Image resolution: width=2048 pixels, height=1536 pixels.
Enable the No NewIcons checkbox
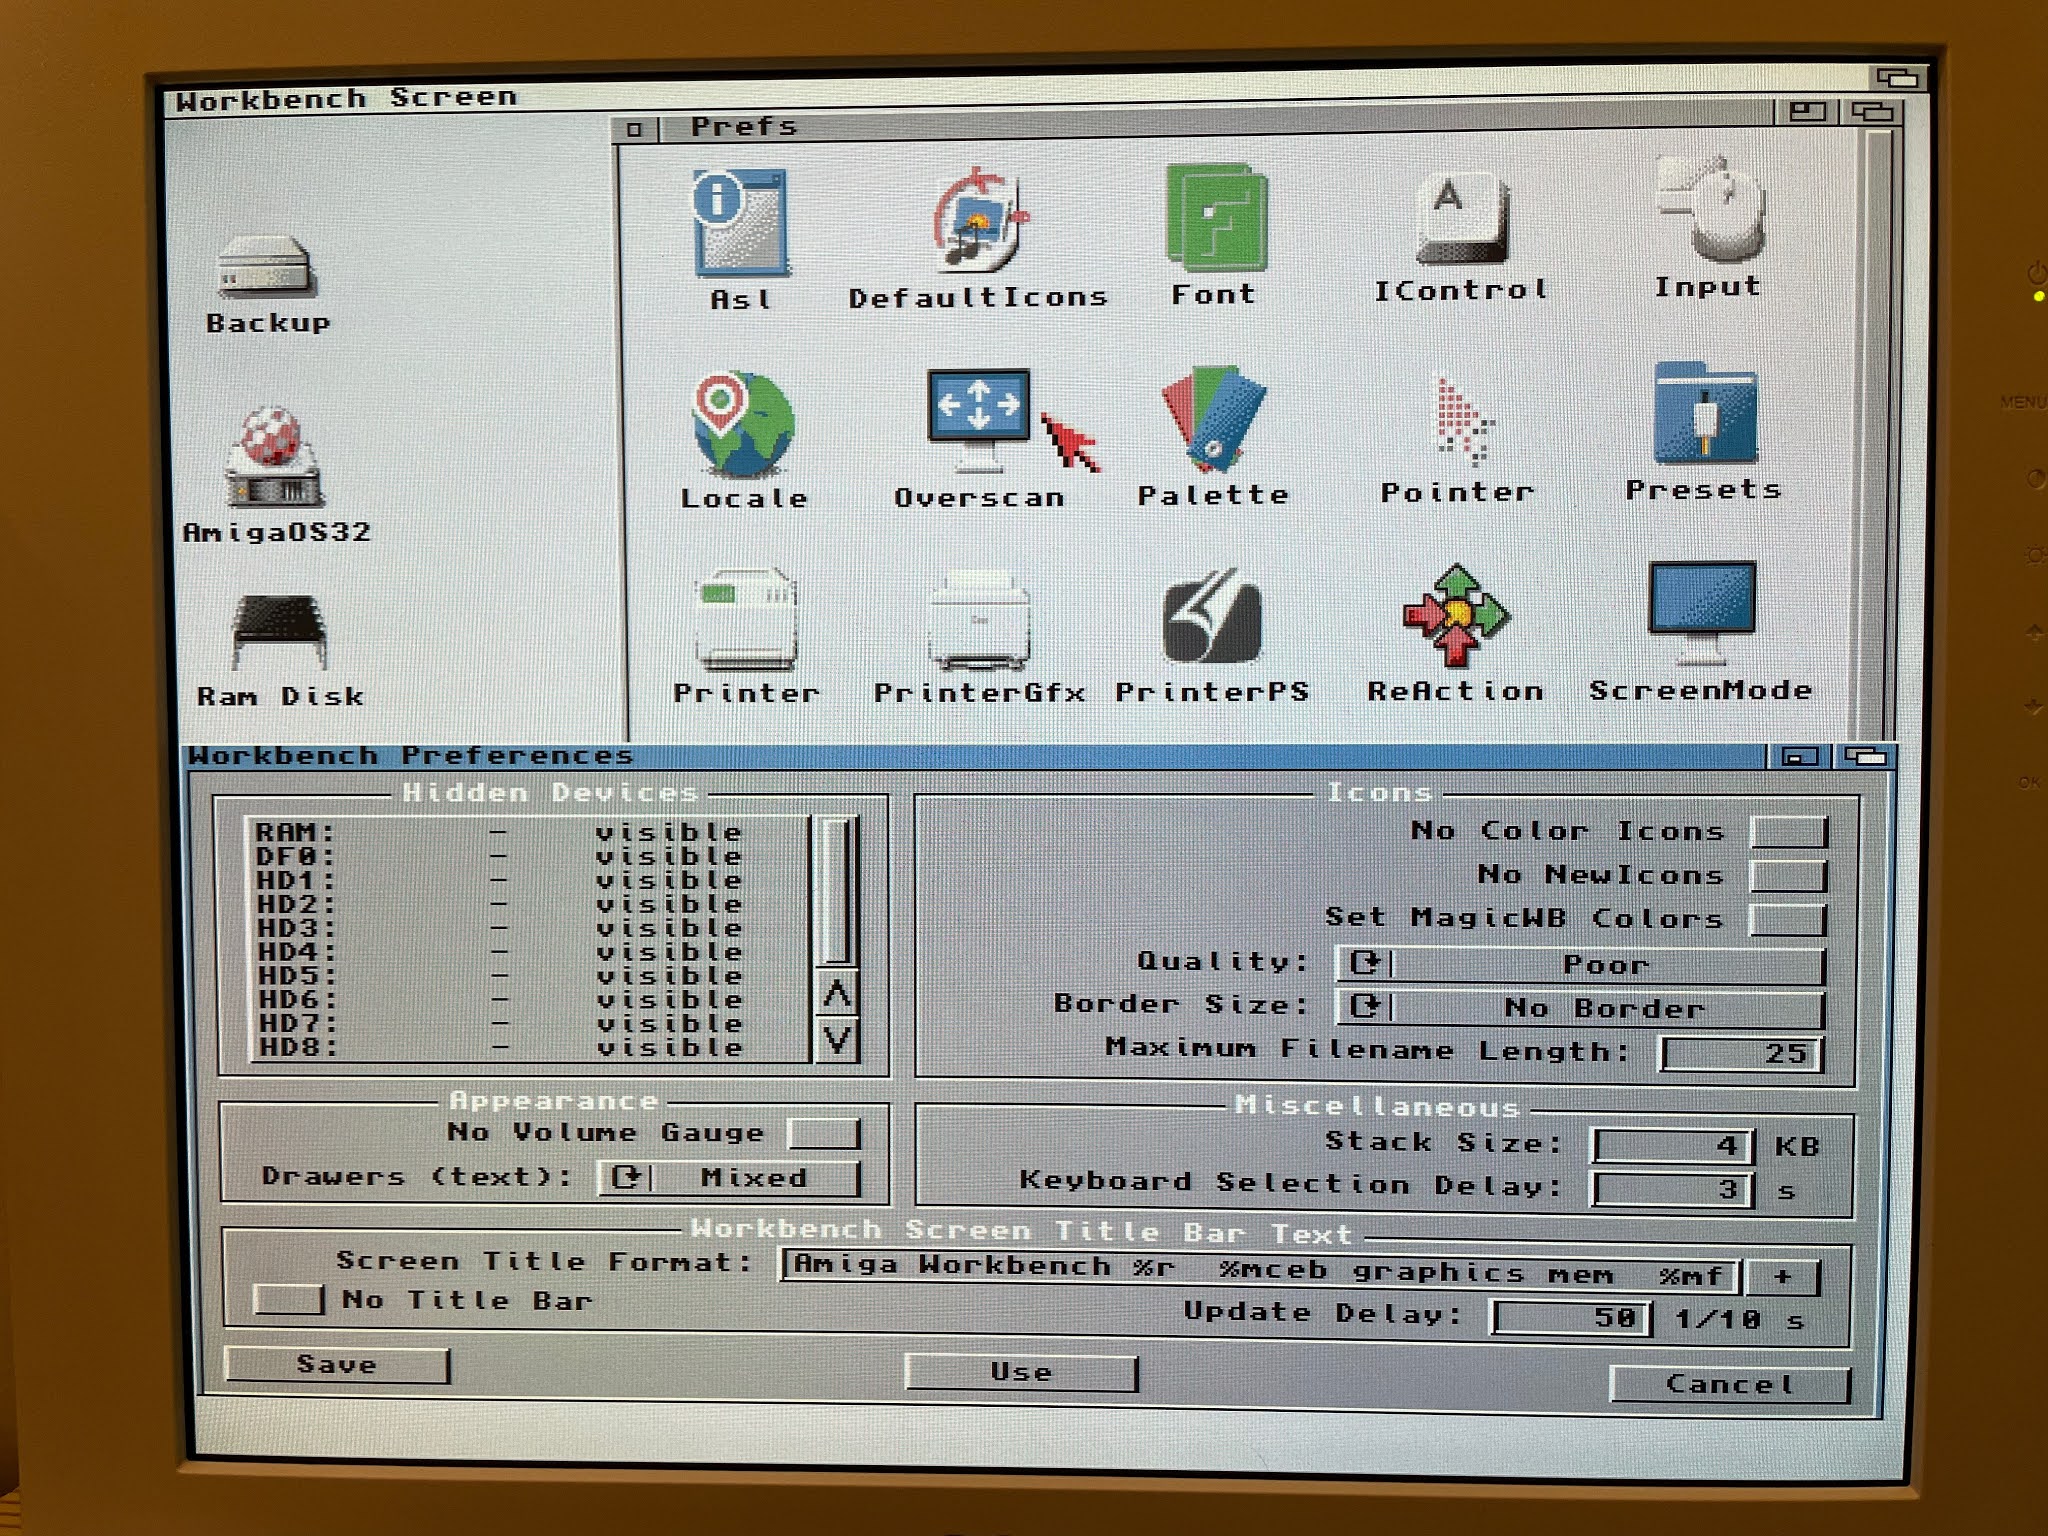[x=1789, y=876]
